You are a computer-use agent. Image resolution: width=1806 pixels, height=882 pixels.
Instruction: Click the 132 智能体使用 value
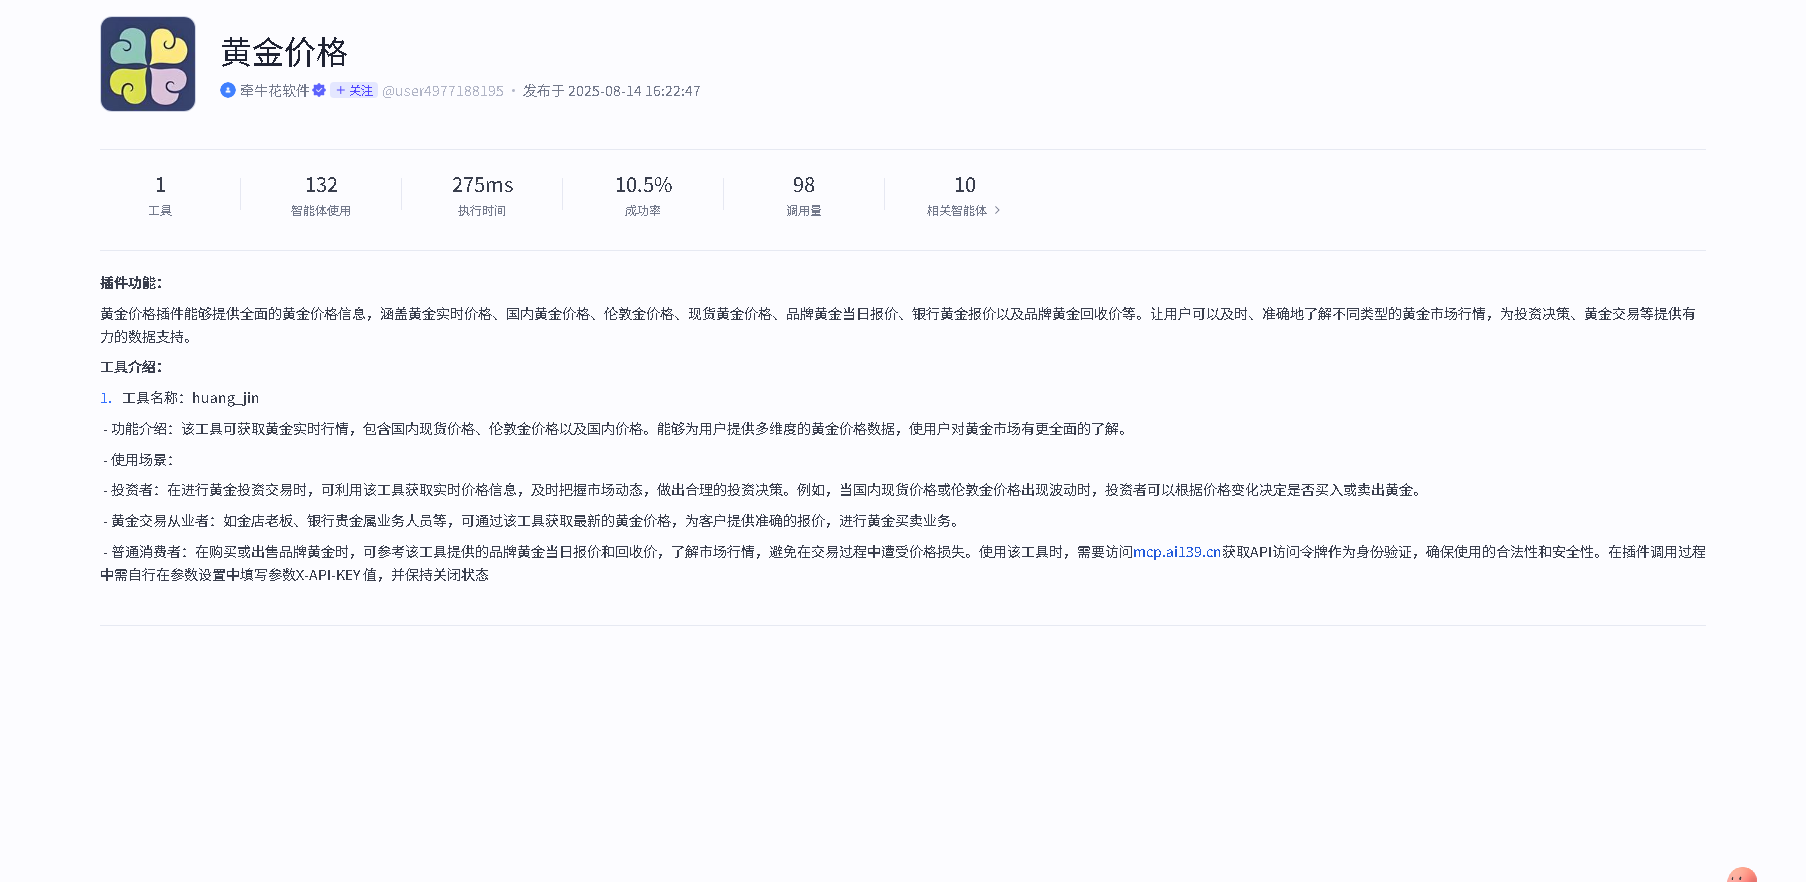pyautogui.click(x=321, y=185)
